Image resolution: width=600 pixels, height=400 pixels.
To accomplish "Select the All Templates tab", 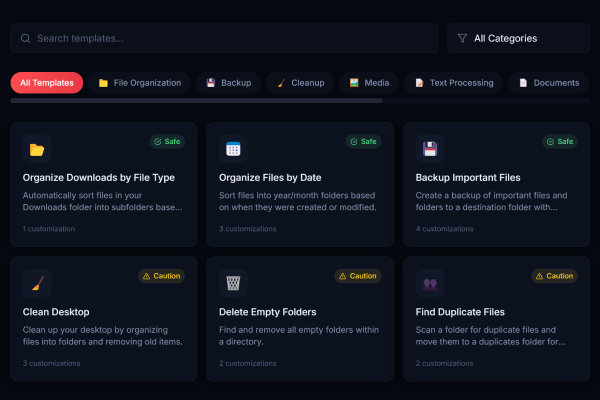I will pyautogui.click(x=47, y=83).
